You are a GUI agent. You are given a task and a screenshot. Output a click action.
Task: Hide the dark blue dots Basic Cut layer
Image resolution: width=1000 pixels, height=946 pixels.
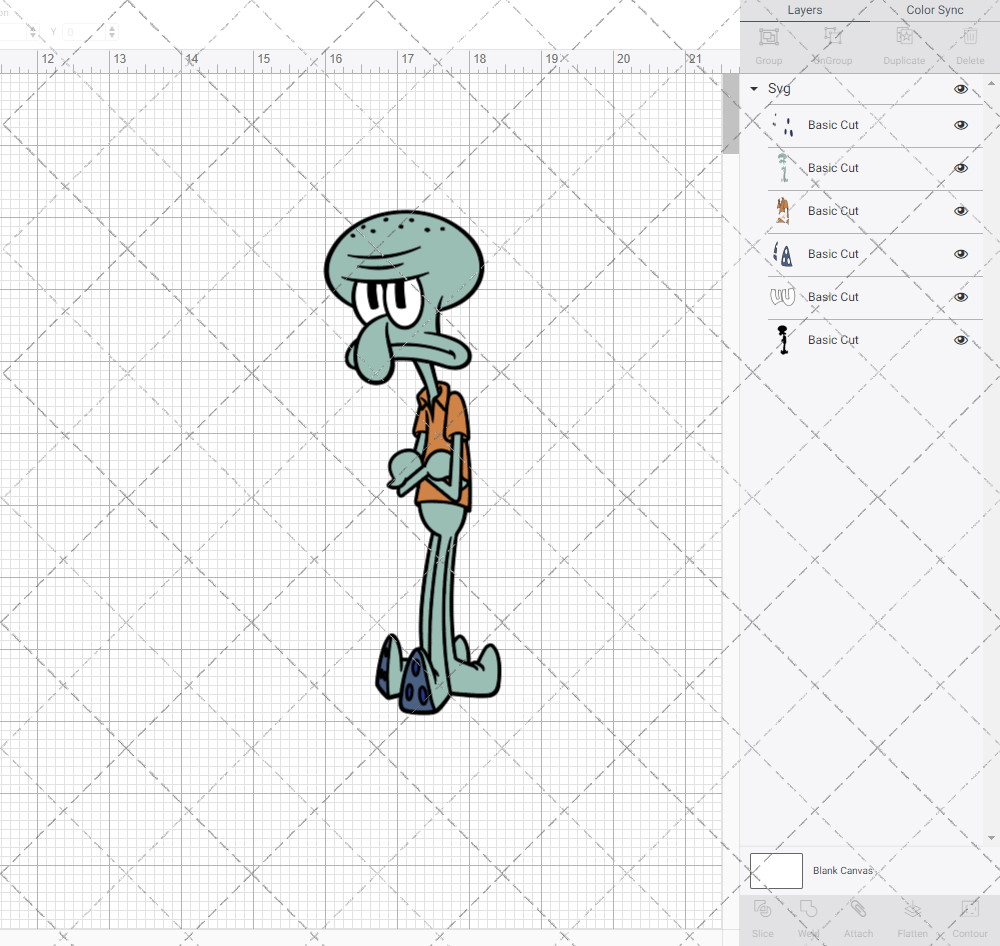[960, 125]
